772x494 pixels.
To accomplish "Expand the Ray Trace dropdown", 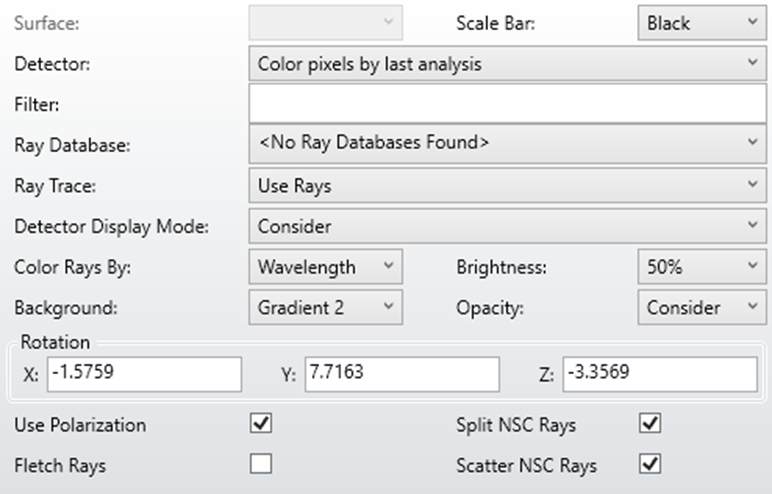I will point(506,185).
